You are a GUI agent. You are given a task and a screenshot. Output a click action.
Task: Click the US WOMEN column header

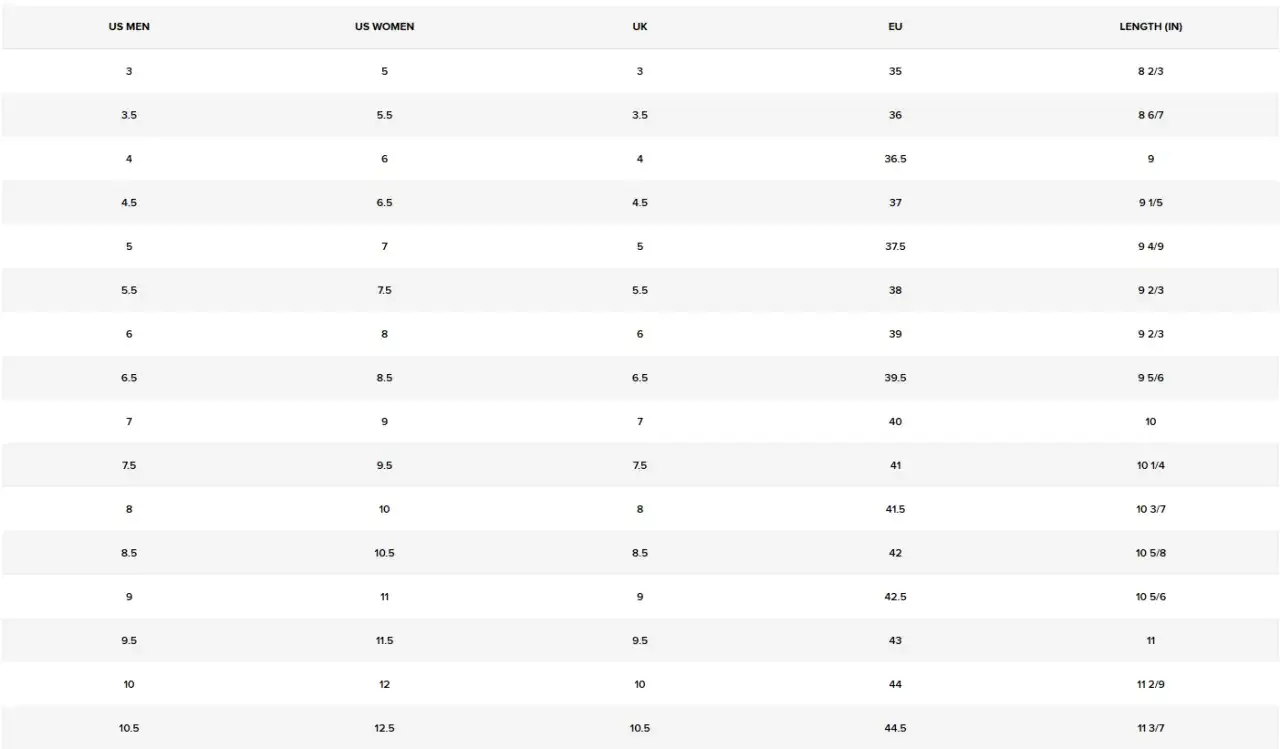tap(384, 27)
